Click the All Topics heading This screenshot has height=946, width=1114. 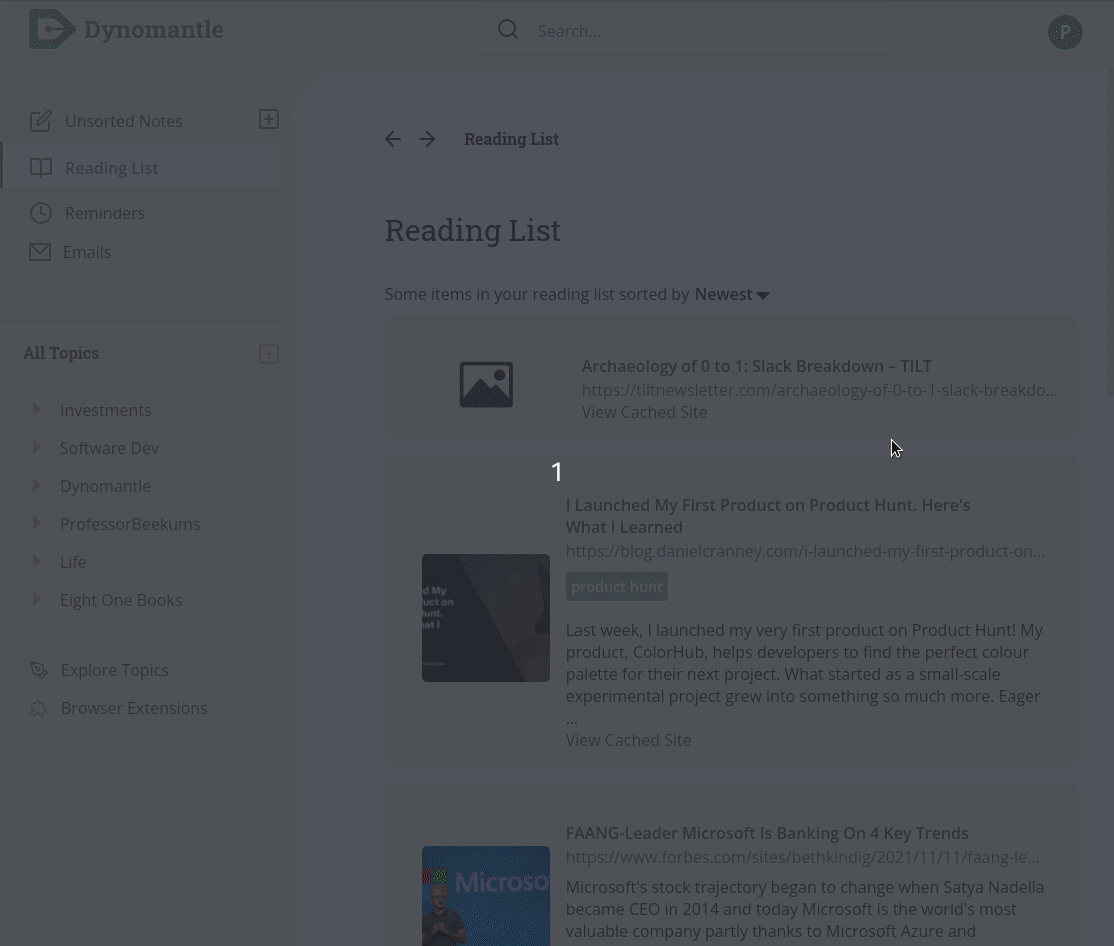click(x=61, y=353)
